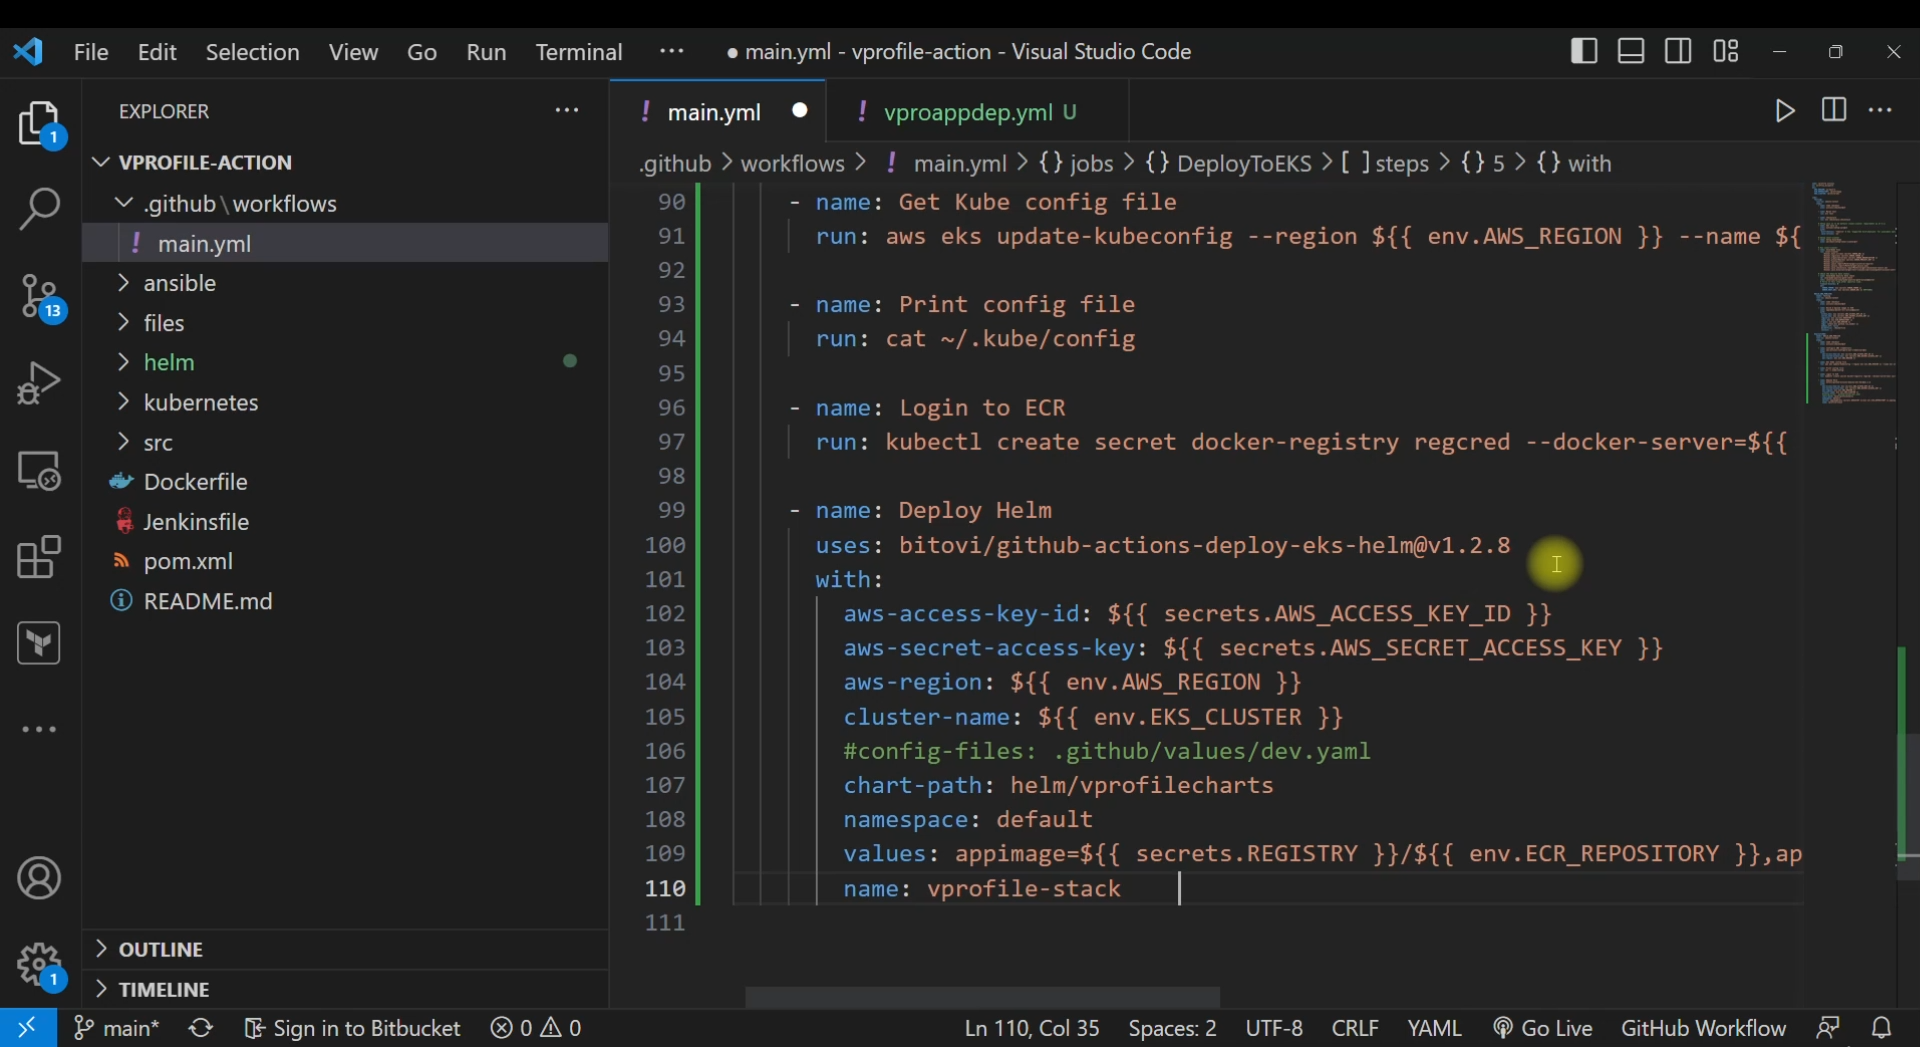Start Go Live server

pyautogui.click(x=1542, y=1028)
